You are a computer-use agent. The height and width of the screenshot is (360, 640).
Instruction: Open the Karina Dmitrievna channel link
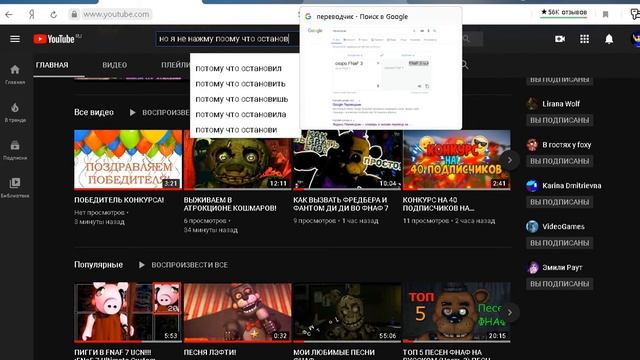pos(571,186)
